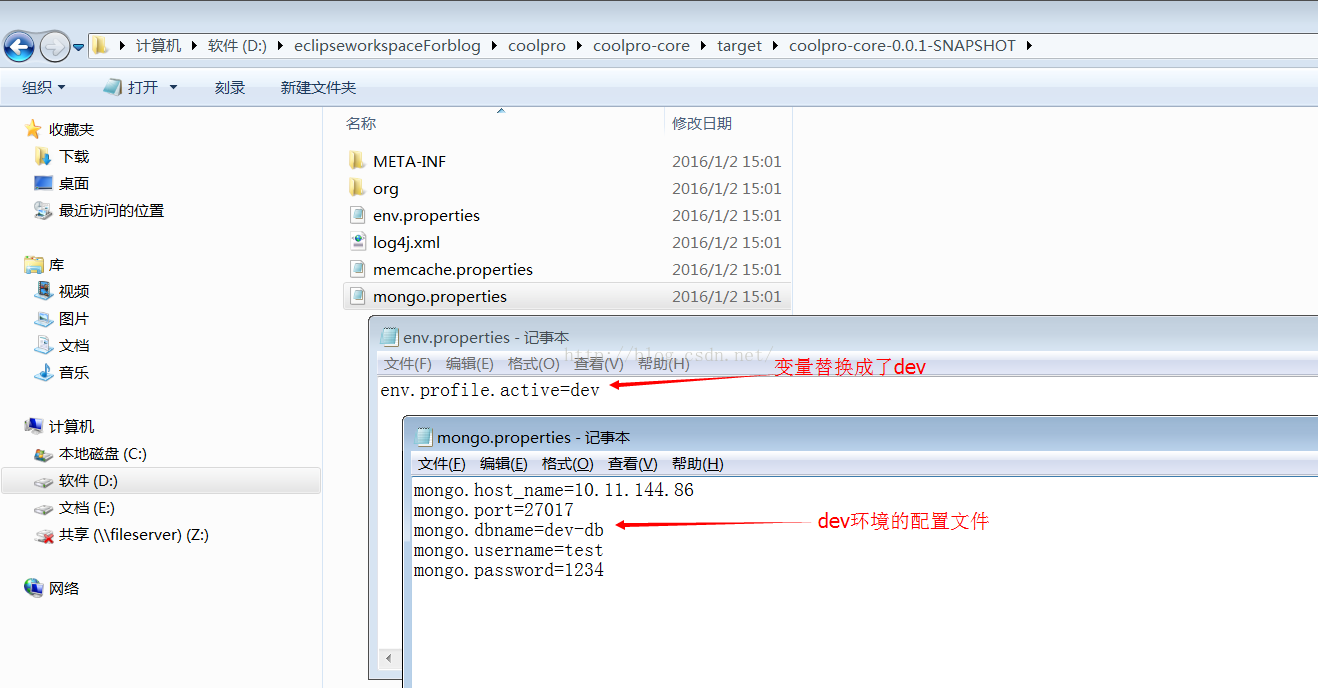Expand the arrow after coolpro-core-0.0.1-SNAPSHOT breadcrumb

1029,46
